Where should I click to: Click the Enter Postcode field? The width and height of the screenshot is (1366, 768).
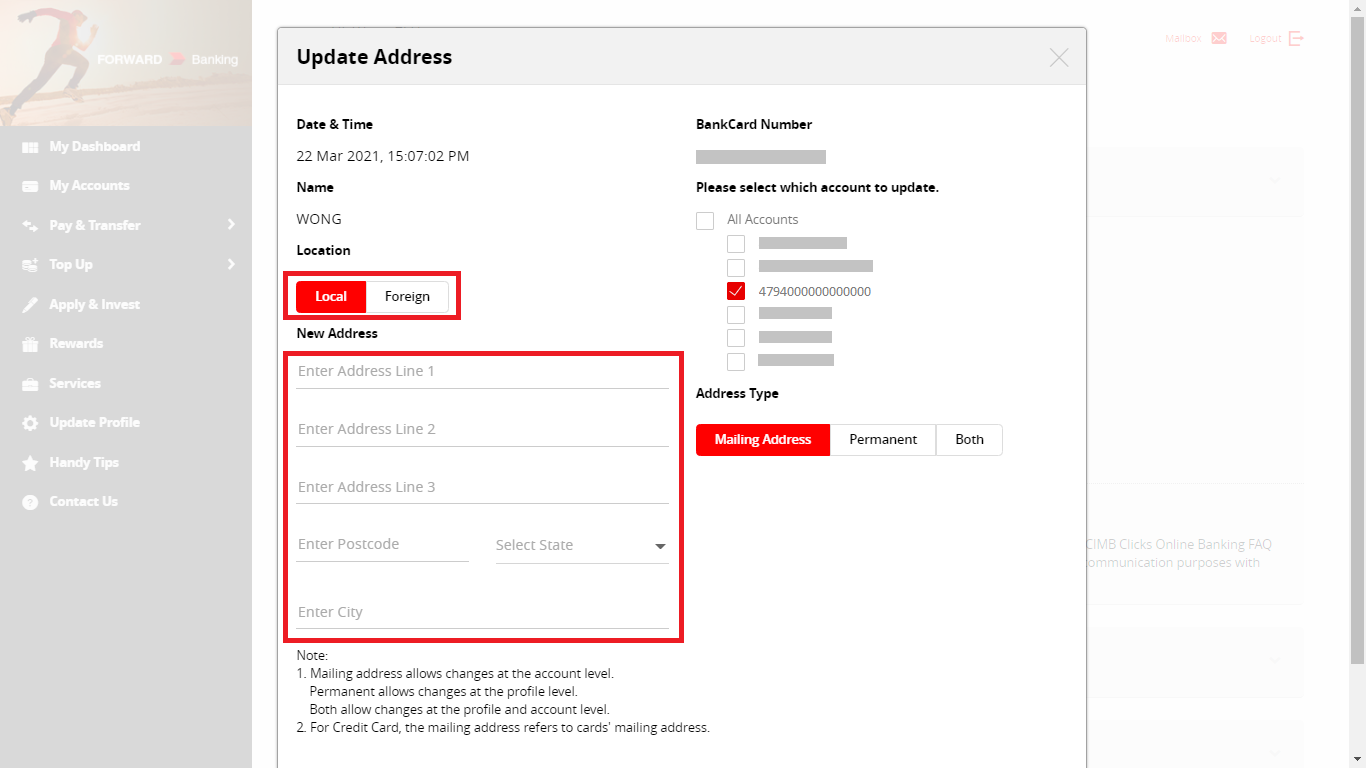[382, 545]
